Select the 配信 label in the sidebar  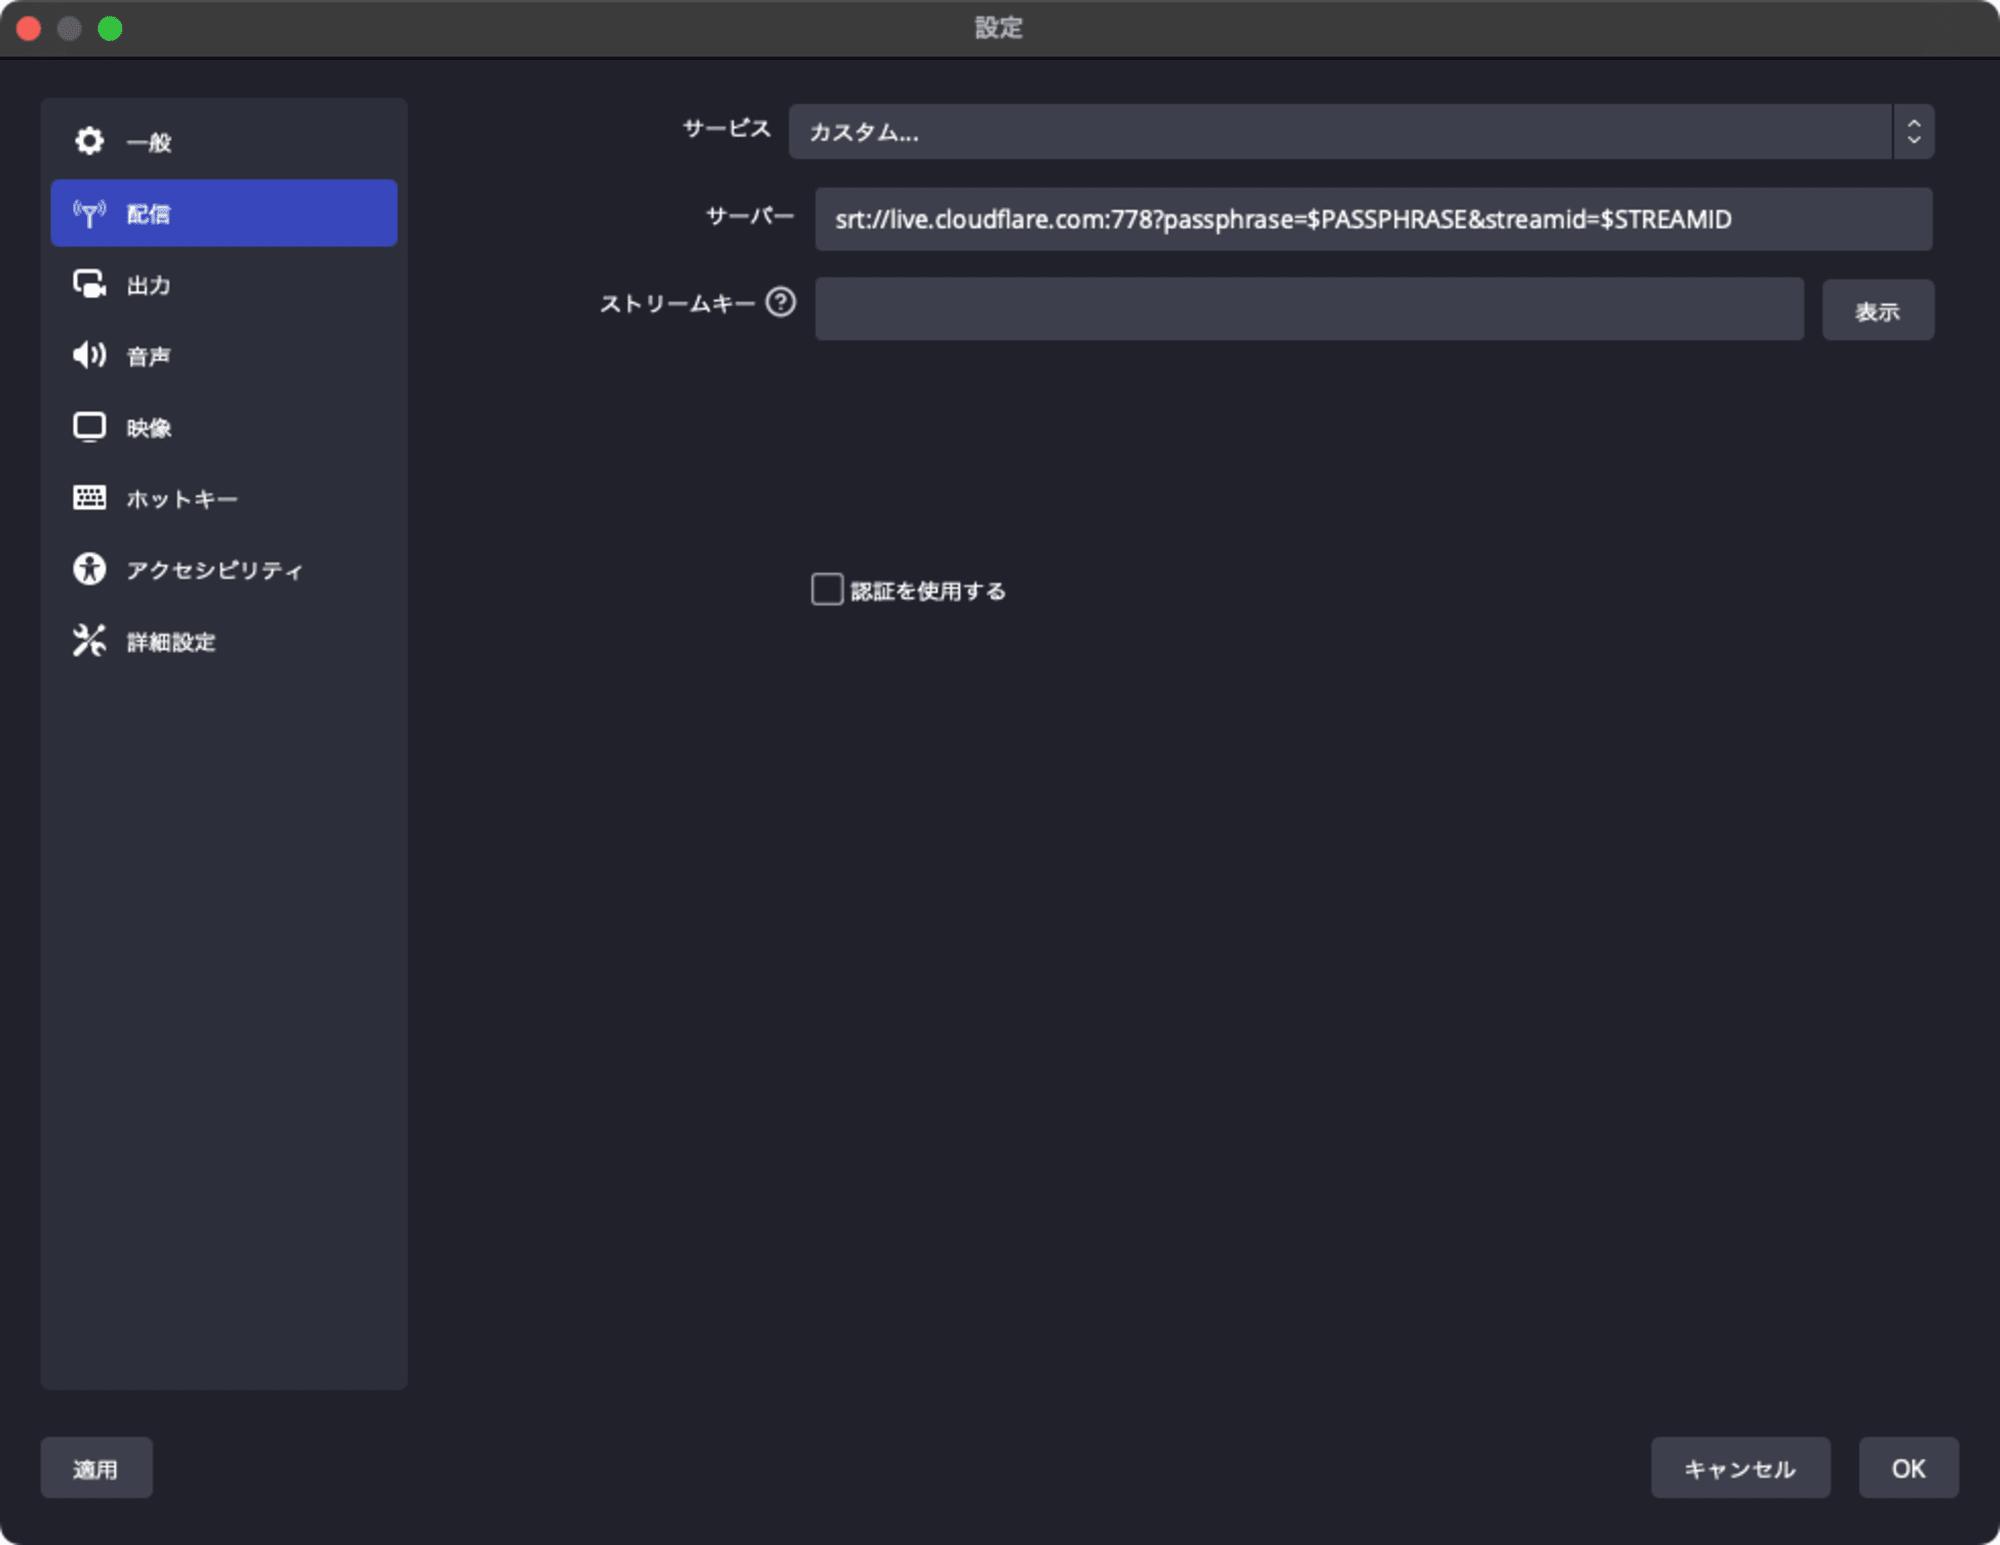tap(149, 214)
